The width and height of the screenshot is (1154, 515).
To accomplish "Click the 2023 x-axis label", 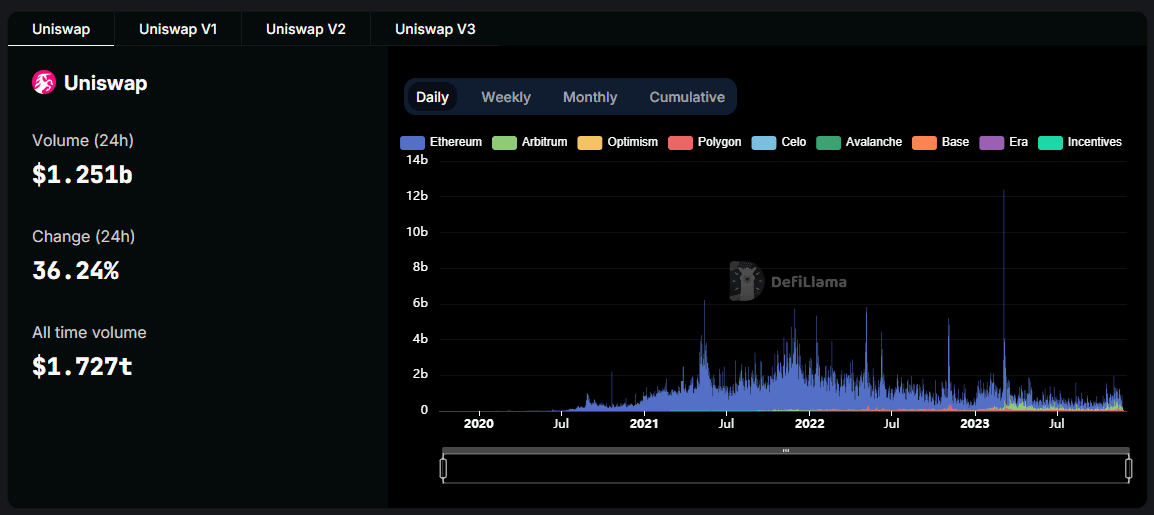I will [x=976, y=424].
